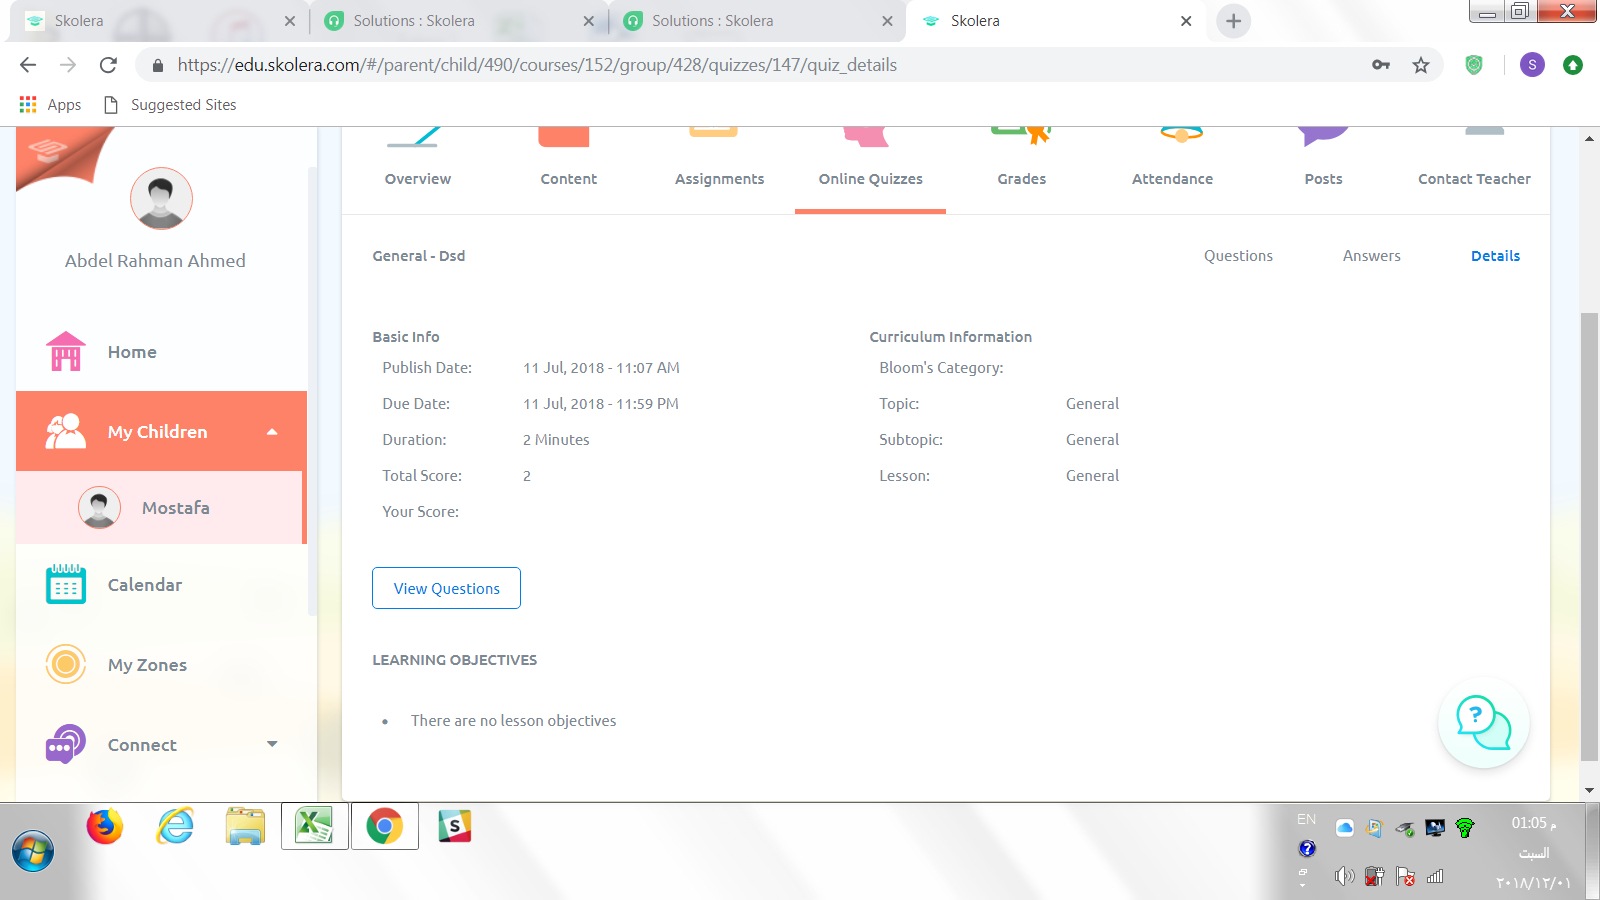Select the quiz Details link
Viewport: 1600px width, 900px height.
pyautogui.click(x=1495, y=256)
